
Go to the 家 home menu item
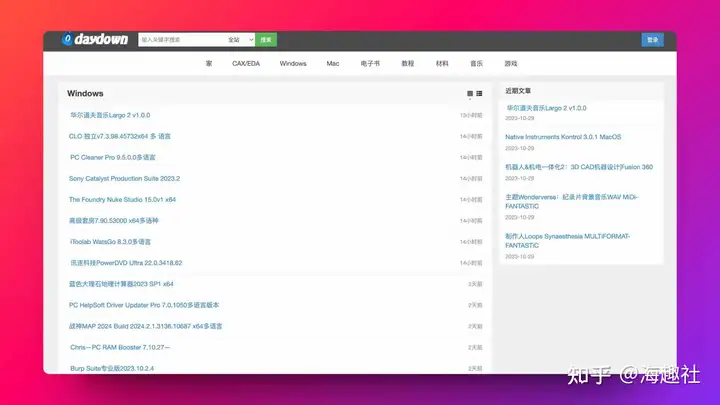pyautogui.click(x=209, y=63)
